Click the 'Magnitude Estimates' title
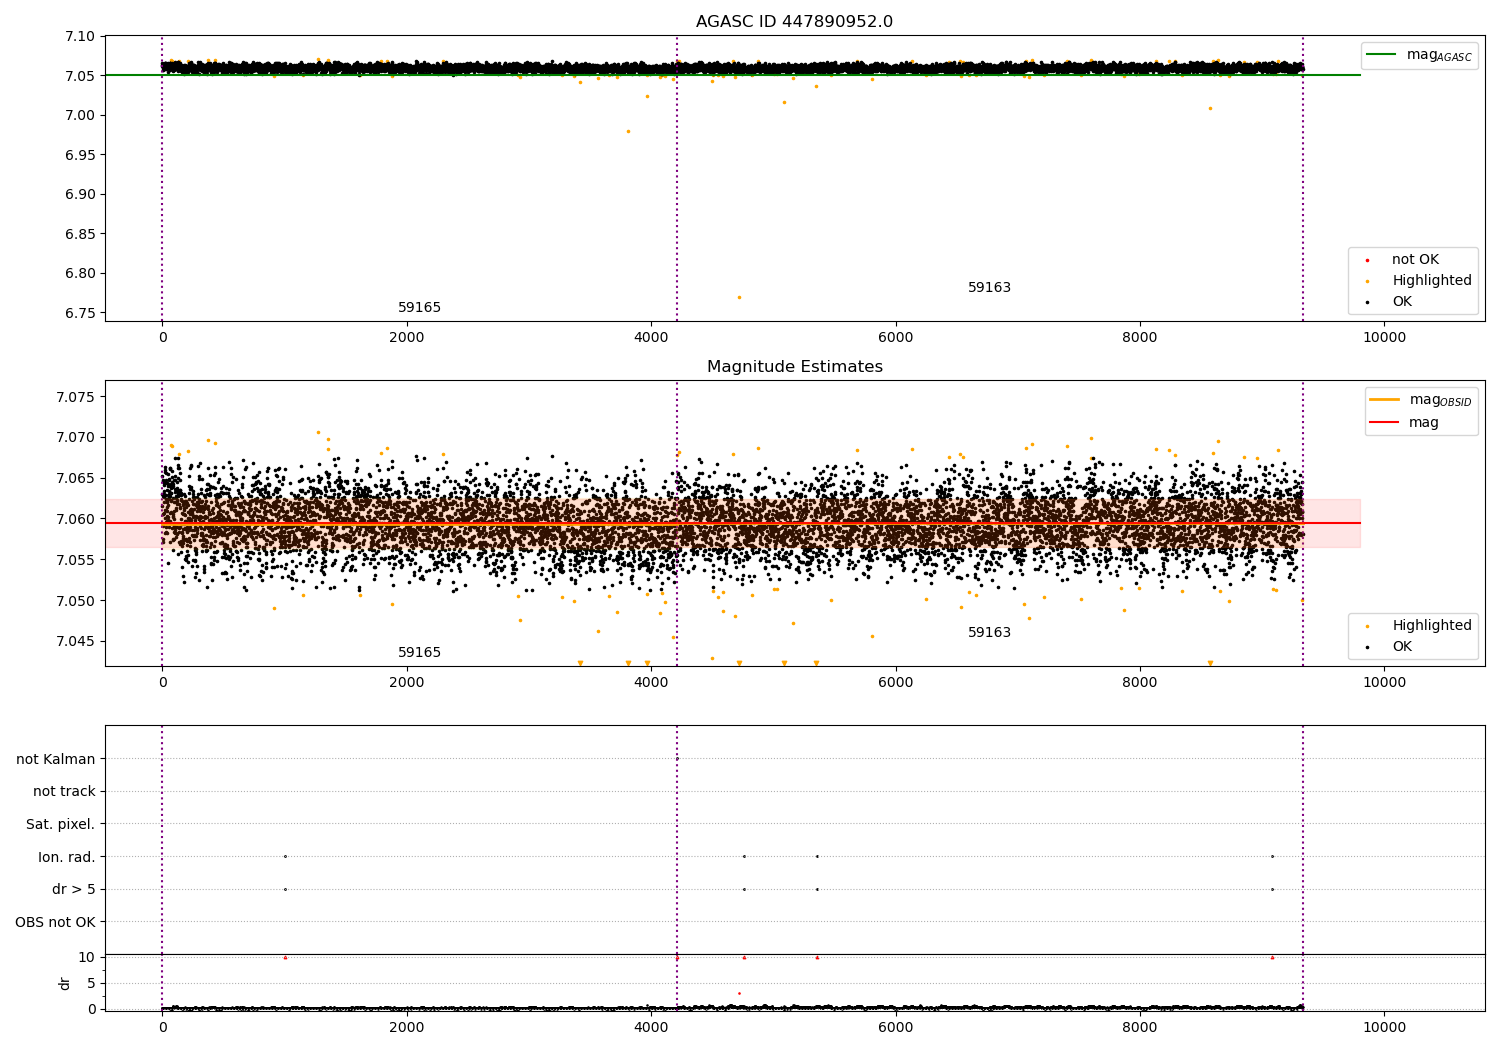This screenshot has height=1050, width=1500. point(794,367)
